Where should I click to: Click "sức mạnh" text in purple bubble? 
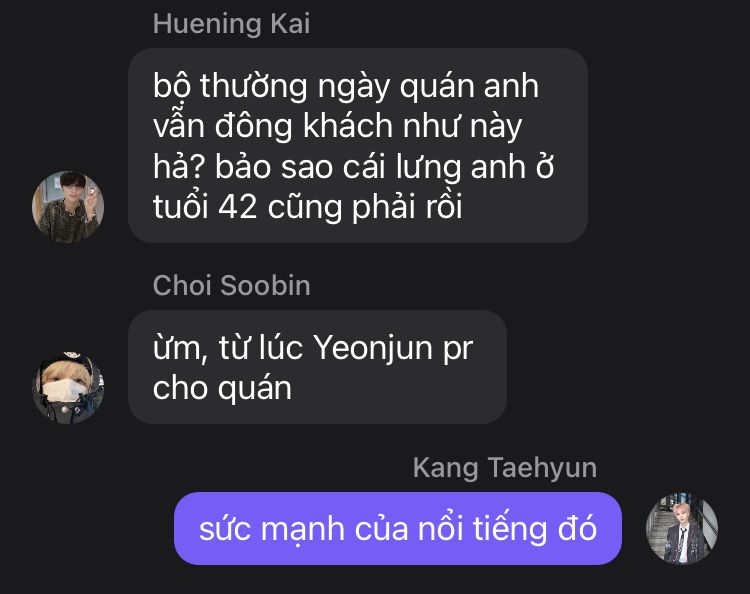(272, 529)
